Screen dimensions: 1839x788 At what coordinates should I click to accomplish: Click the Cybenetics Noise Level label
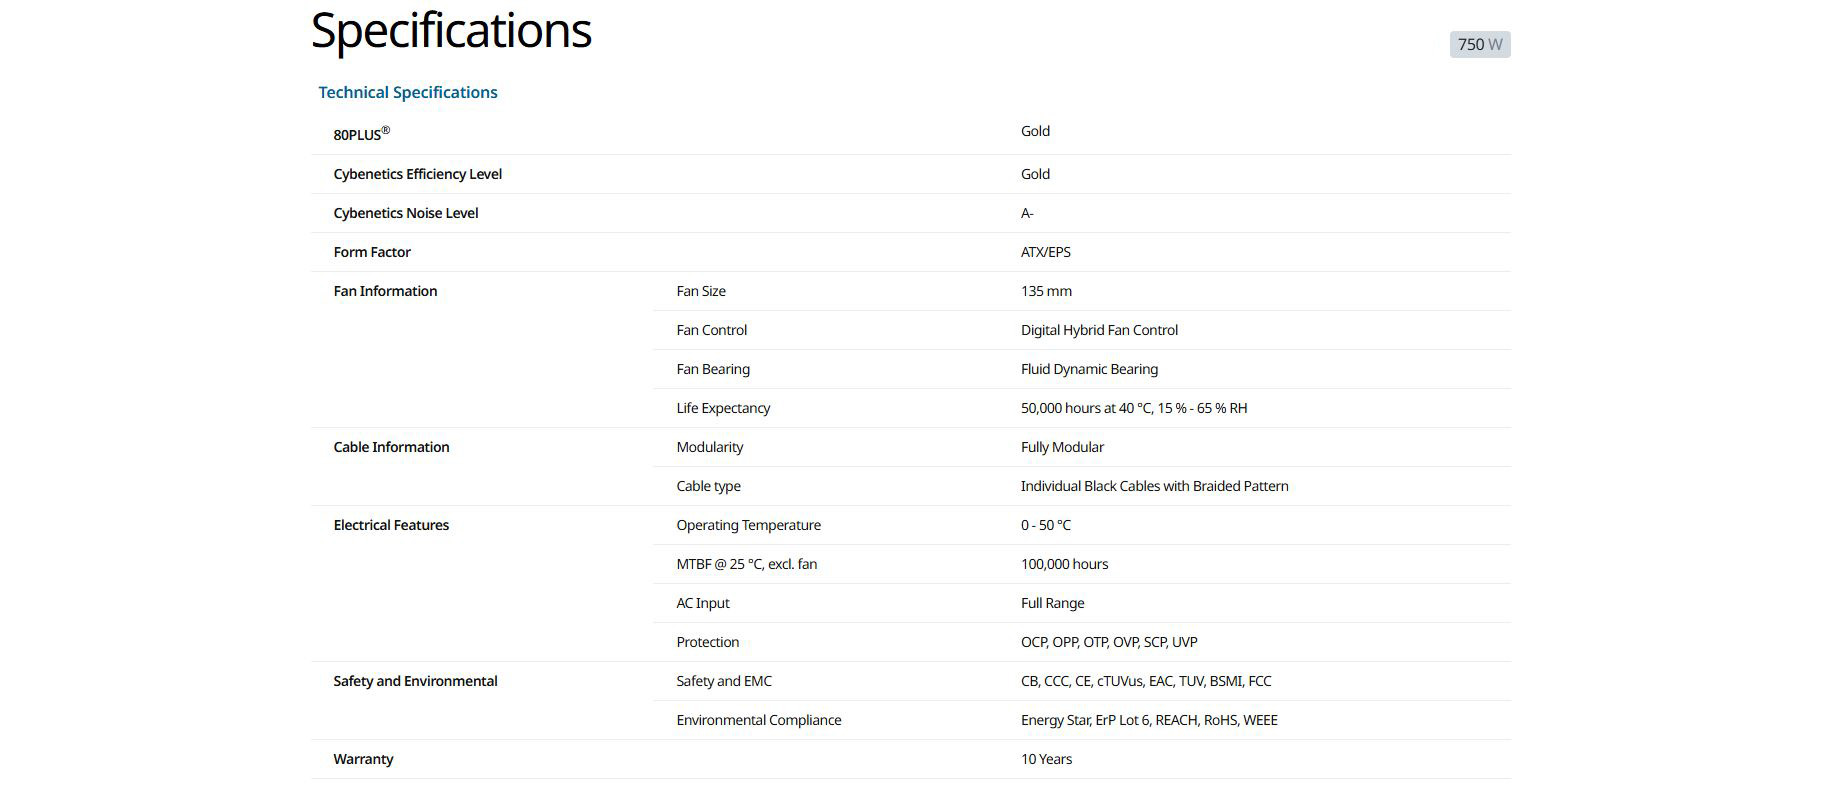click(x=405, y=213)
